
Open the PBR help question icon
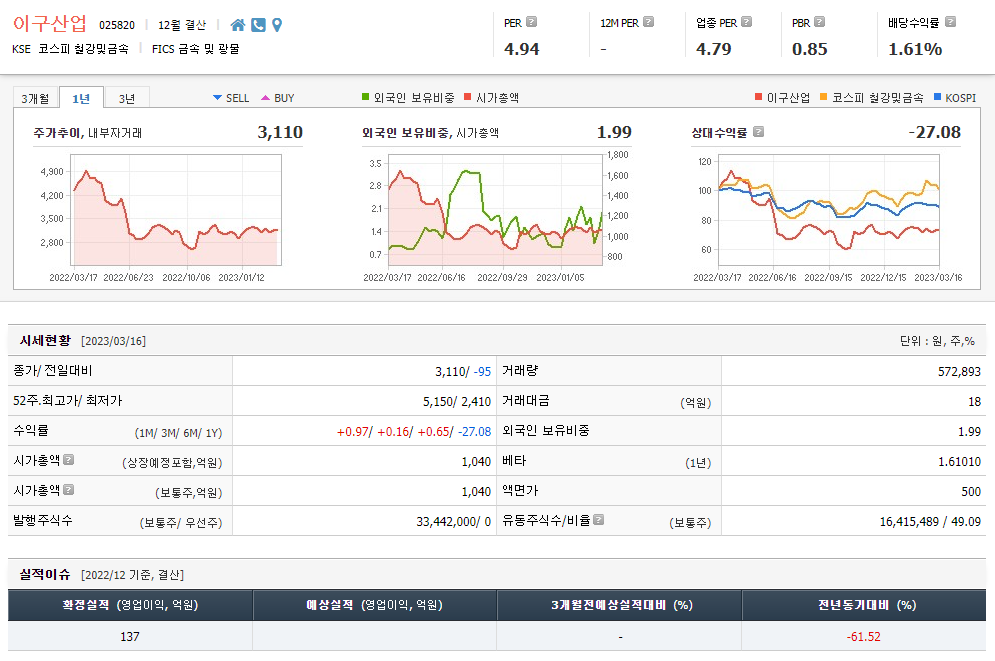pos(820,22)
